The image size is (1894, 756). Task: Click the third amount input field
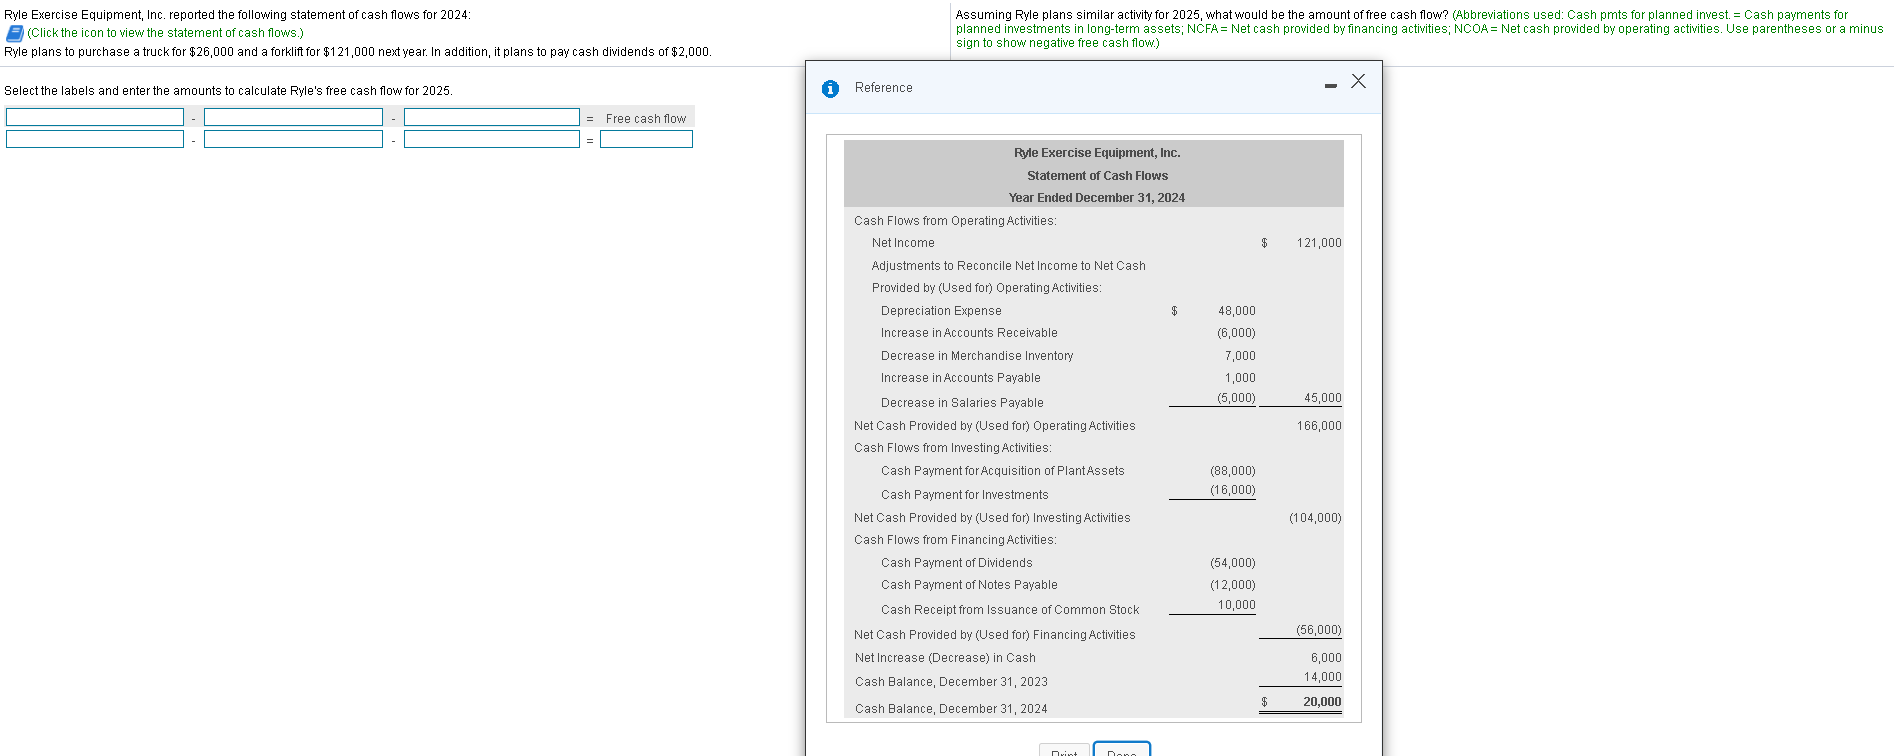click(x=492, y=139)
